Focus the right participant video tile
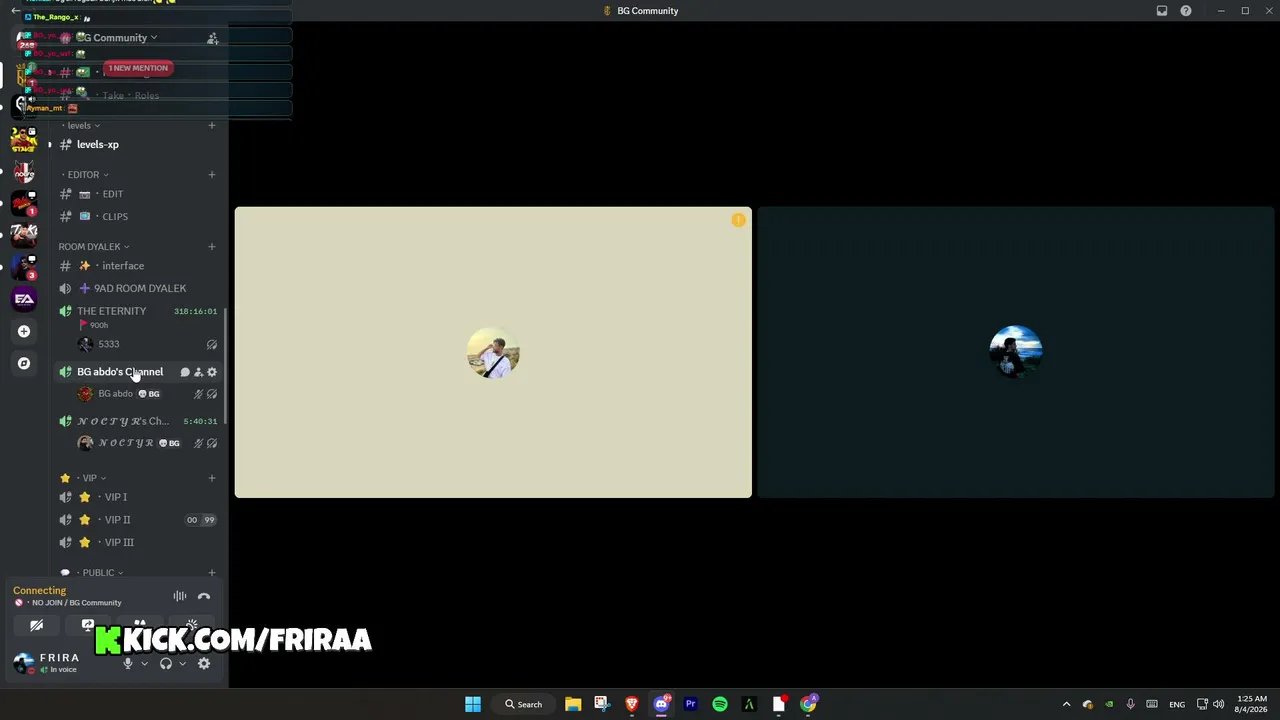 click(x=1015, y=352)
